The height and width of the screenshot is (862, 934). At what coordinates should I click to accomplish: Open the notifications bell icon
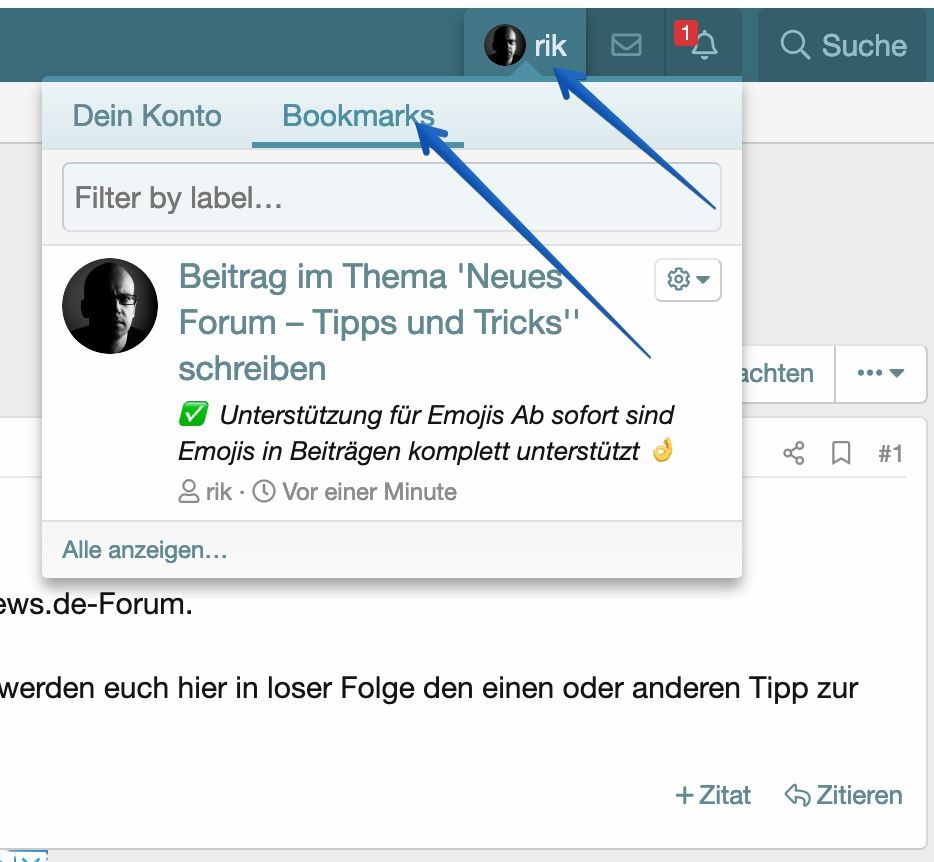704,45
